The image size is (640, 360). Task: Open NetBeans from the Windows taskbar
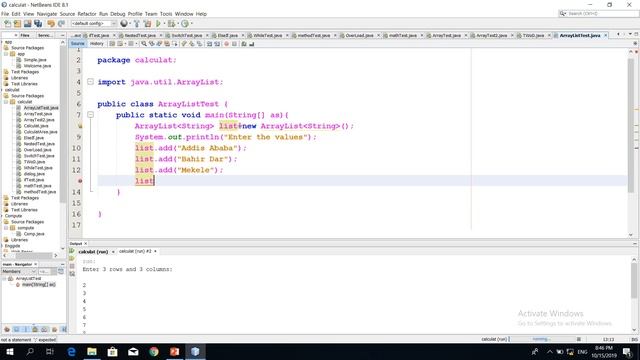tap(195, 351)
